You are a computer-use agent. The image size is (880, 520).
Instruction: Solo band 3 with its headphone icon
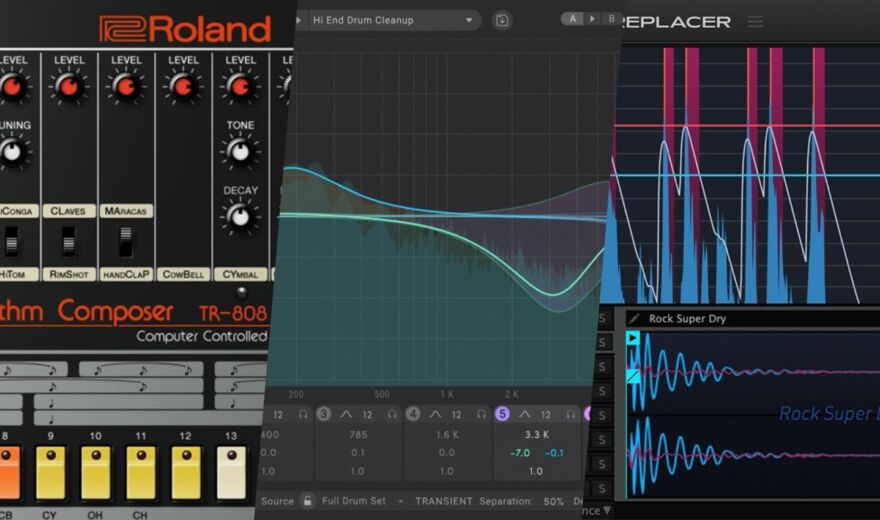point(392,414)
